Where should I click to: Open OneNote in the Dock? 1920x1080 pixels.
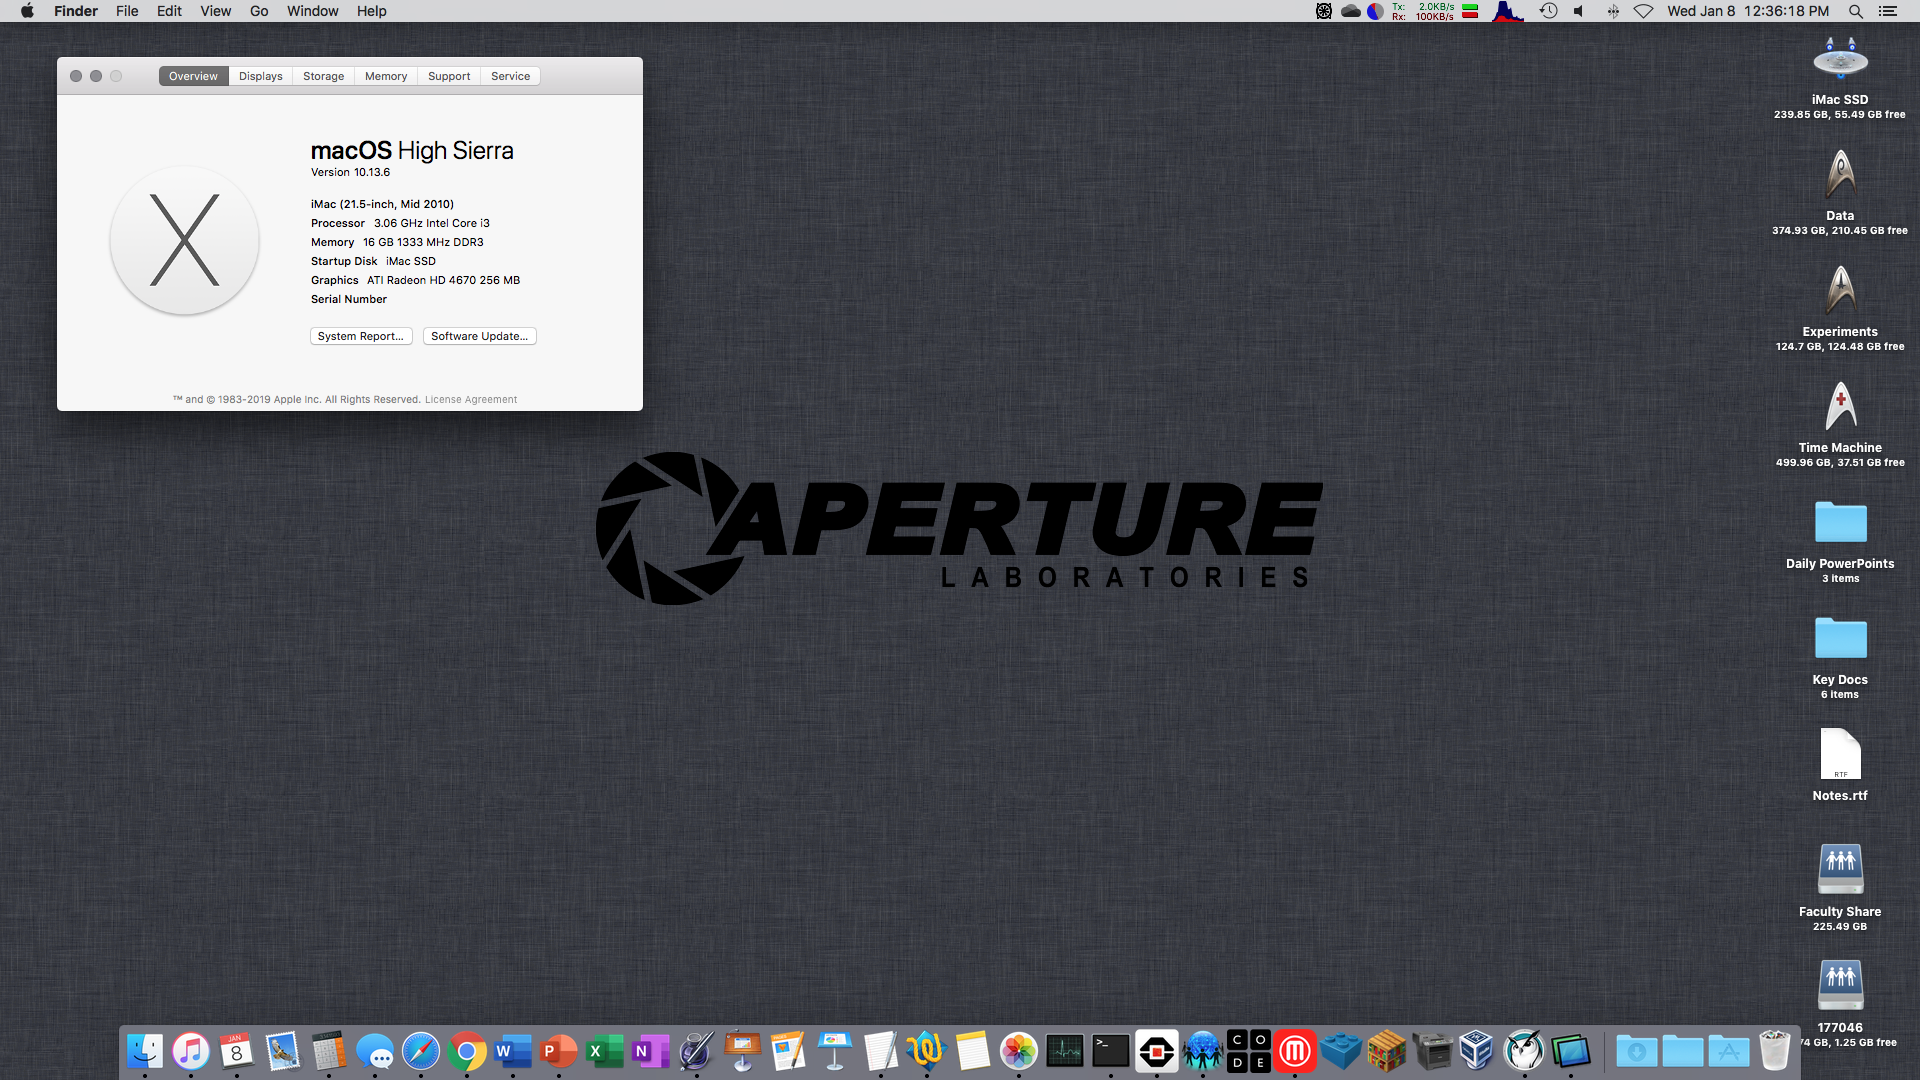[x=651, y=1051]
